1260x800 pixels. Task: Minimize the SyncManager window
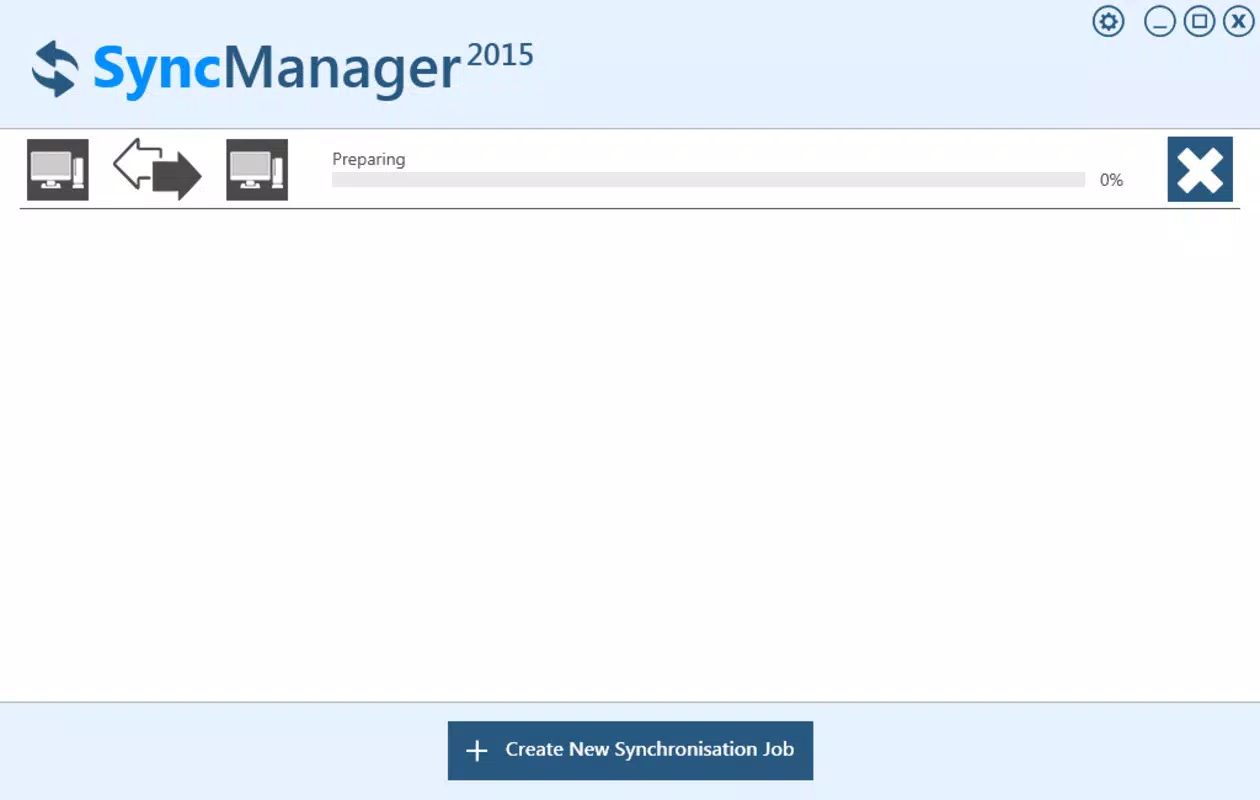(1160, 21)
